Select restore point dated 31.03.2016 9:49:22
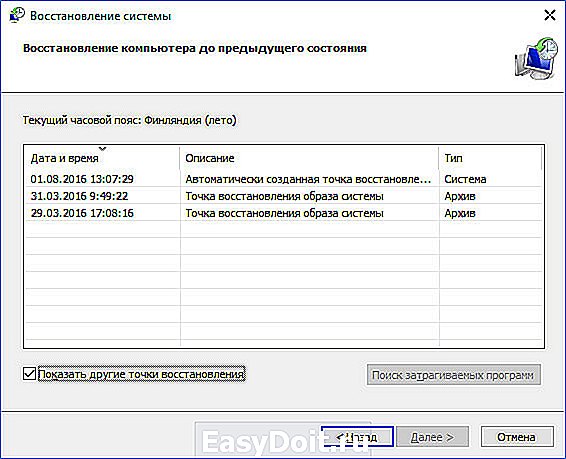Screen dimensions: 566x459 point(284,196)
